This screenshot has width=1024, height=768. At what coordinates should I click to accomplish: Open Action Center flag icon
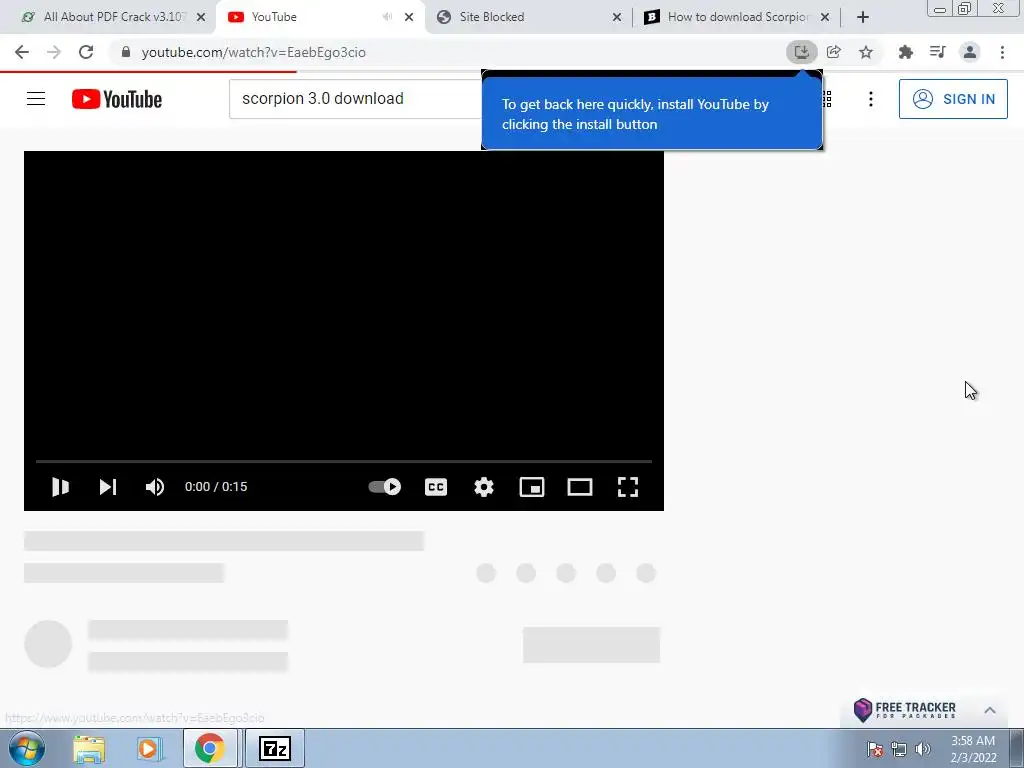[x=875, y=750]
